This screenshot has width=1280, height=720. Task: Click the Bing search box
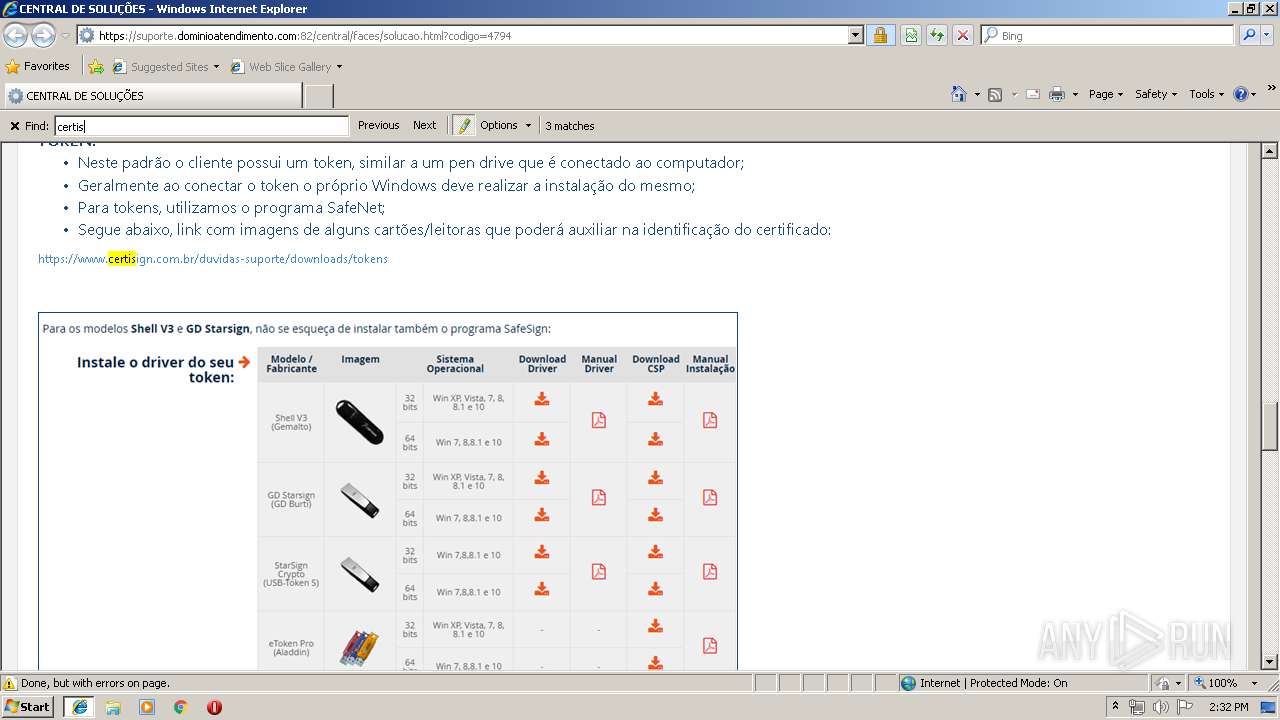click(1107, 35)
